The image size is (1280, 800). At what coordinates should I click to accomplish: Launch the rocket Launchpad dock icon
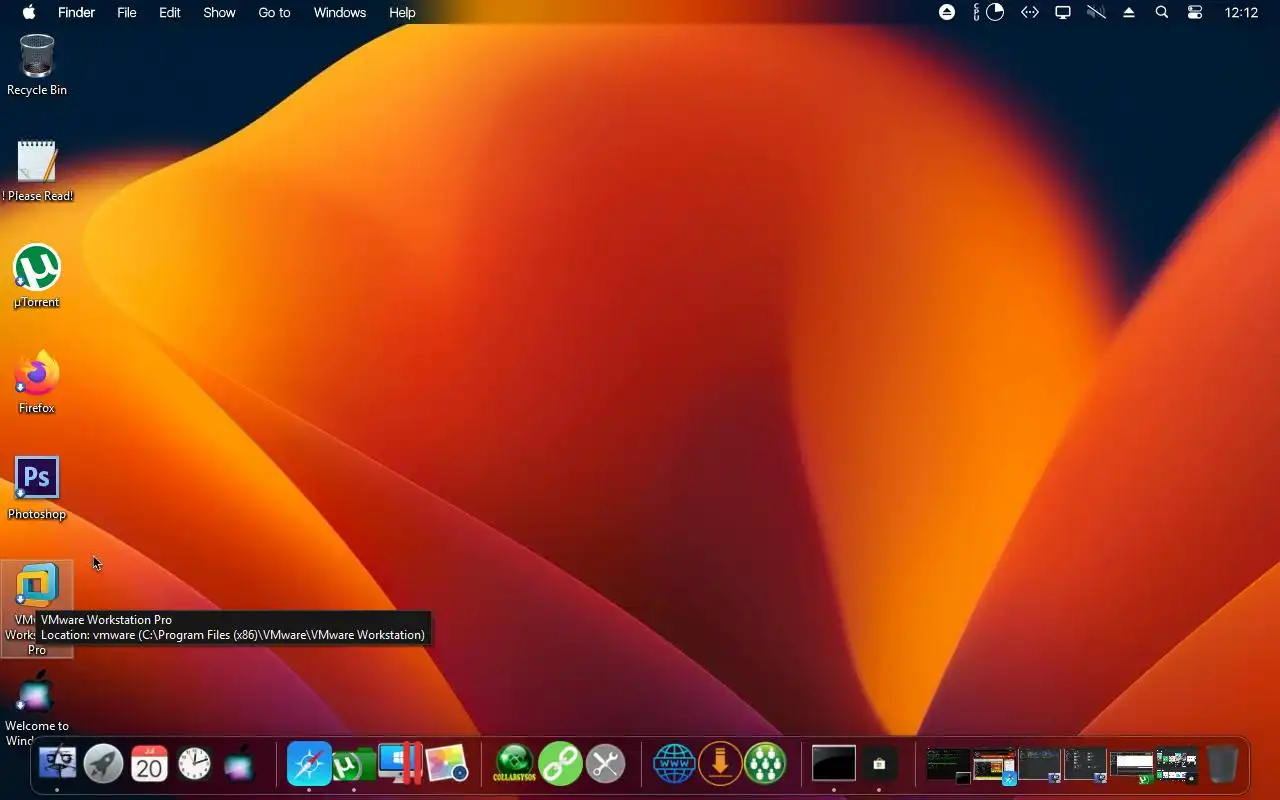pyautogui.click(x=103, y=764)
